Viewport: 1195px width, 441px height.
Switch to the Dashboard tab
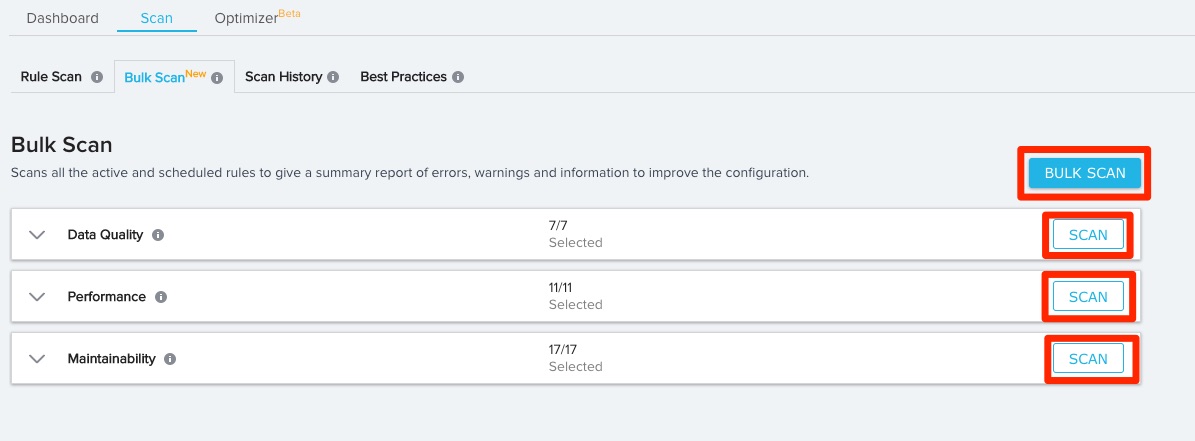pos(62,18)
